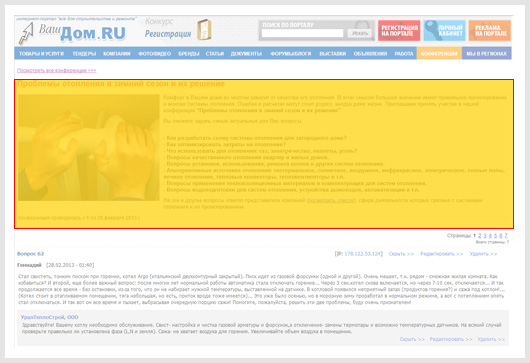Open Реклама на портале orange button
Viewport: 530px width, 363px height.
(489, 30)
